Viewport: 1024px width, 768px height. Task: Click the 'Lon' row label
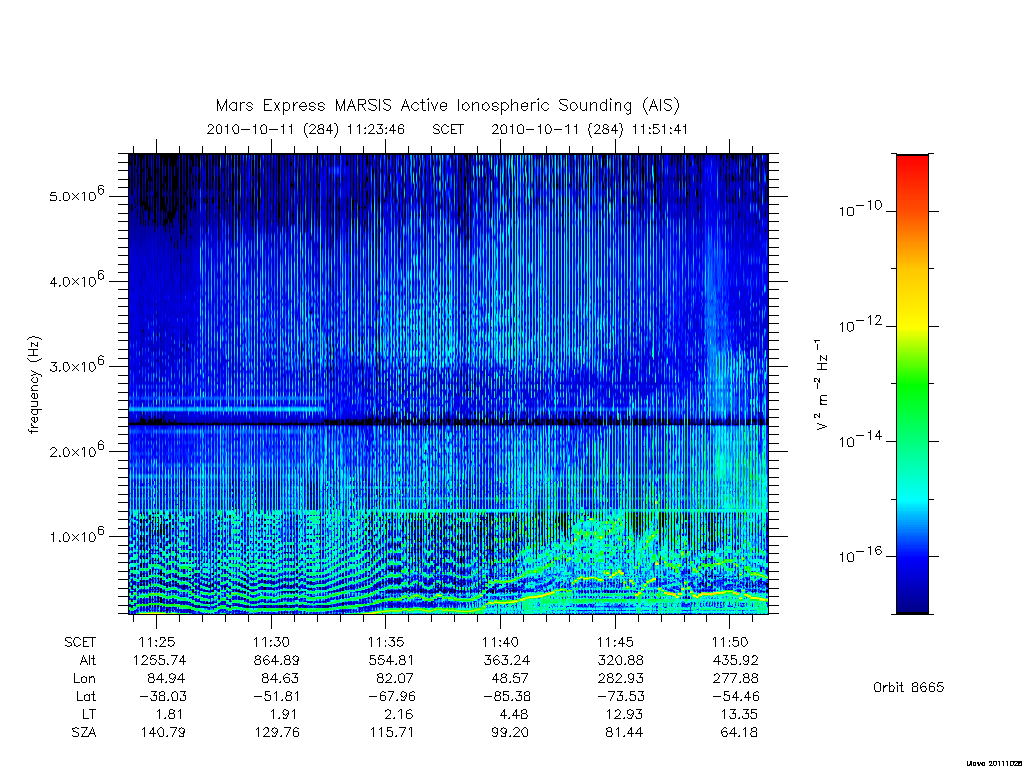click(x=85, y=679)
